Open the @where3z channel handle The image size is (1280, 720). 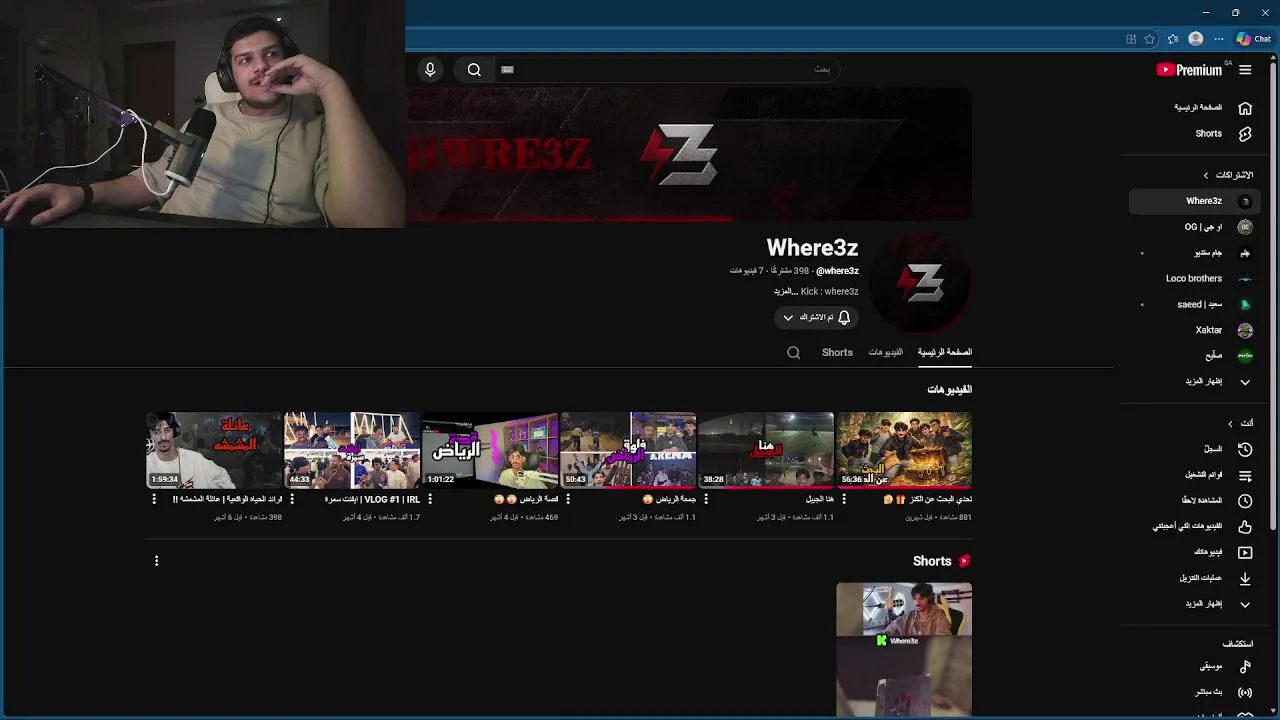pyautogui.click(x=837, y=271)
